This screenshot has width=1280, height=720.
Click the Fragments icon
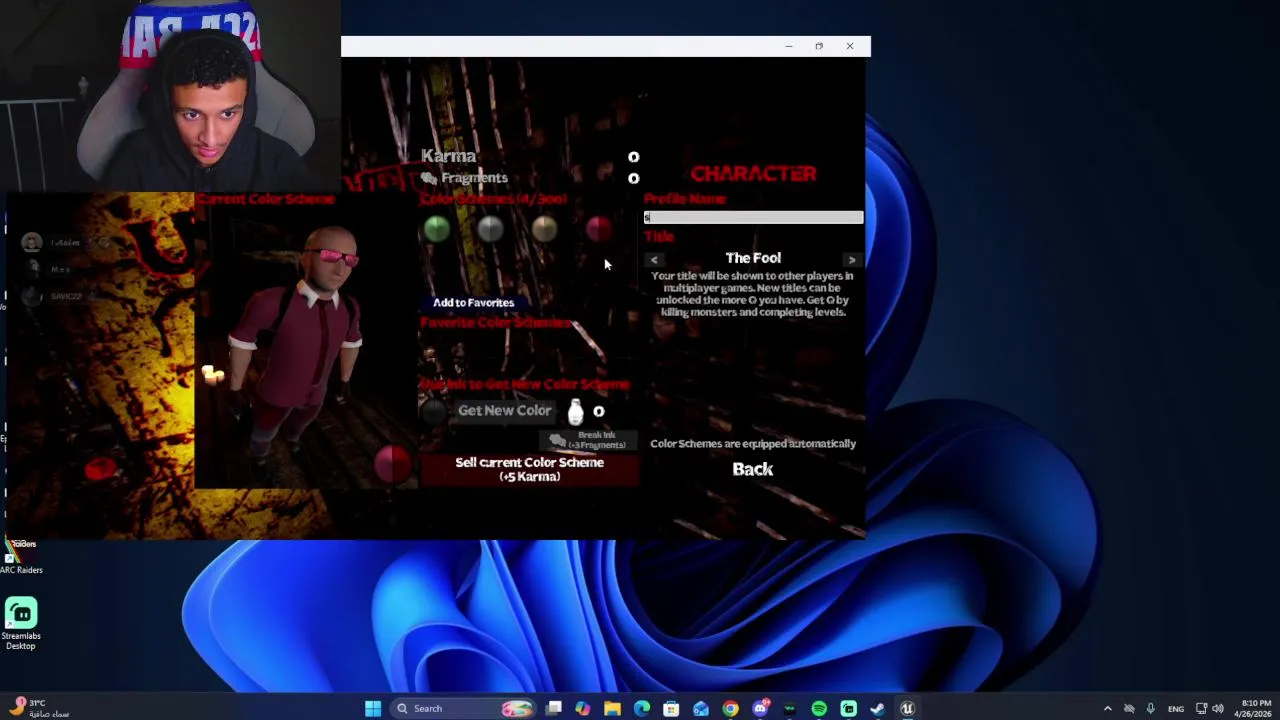[429, 178]
